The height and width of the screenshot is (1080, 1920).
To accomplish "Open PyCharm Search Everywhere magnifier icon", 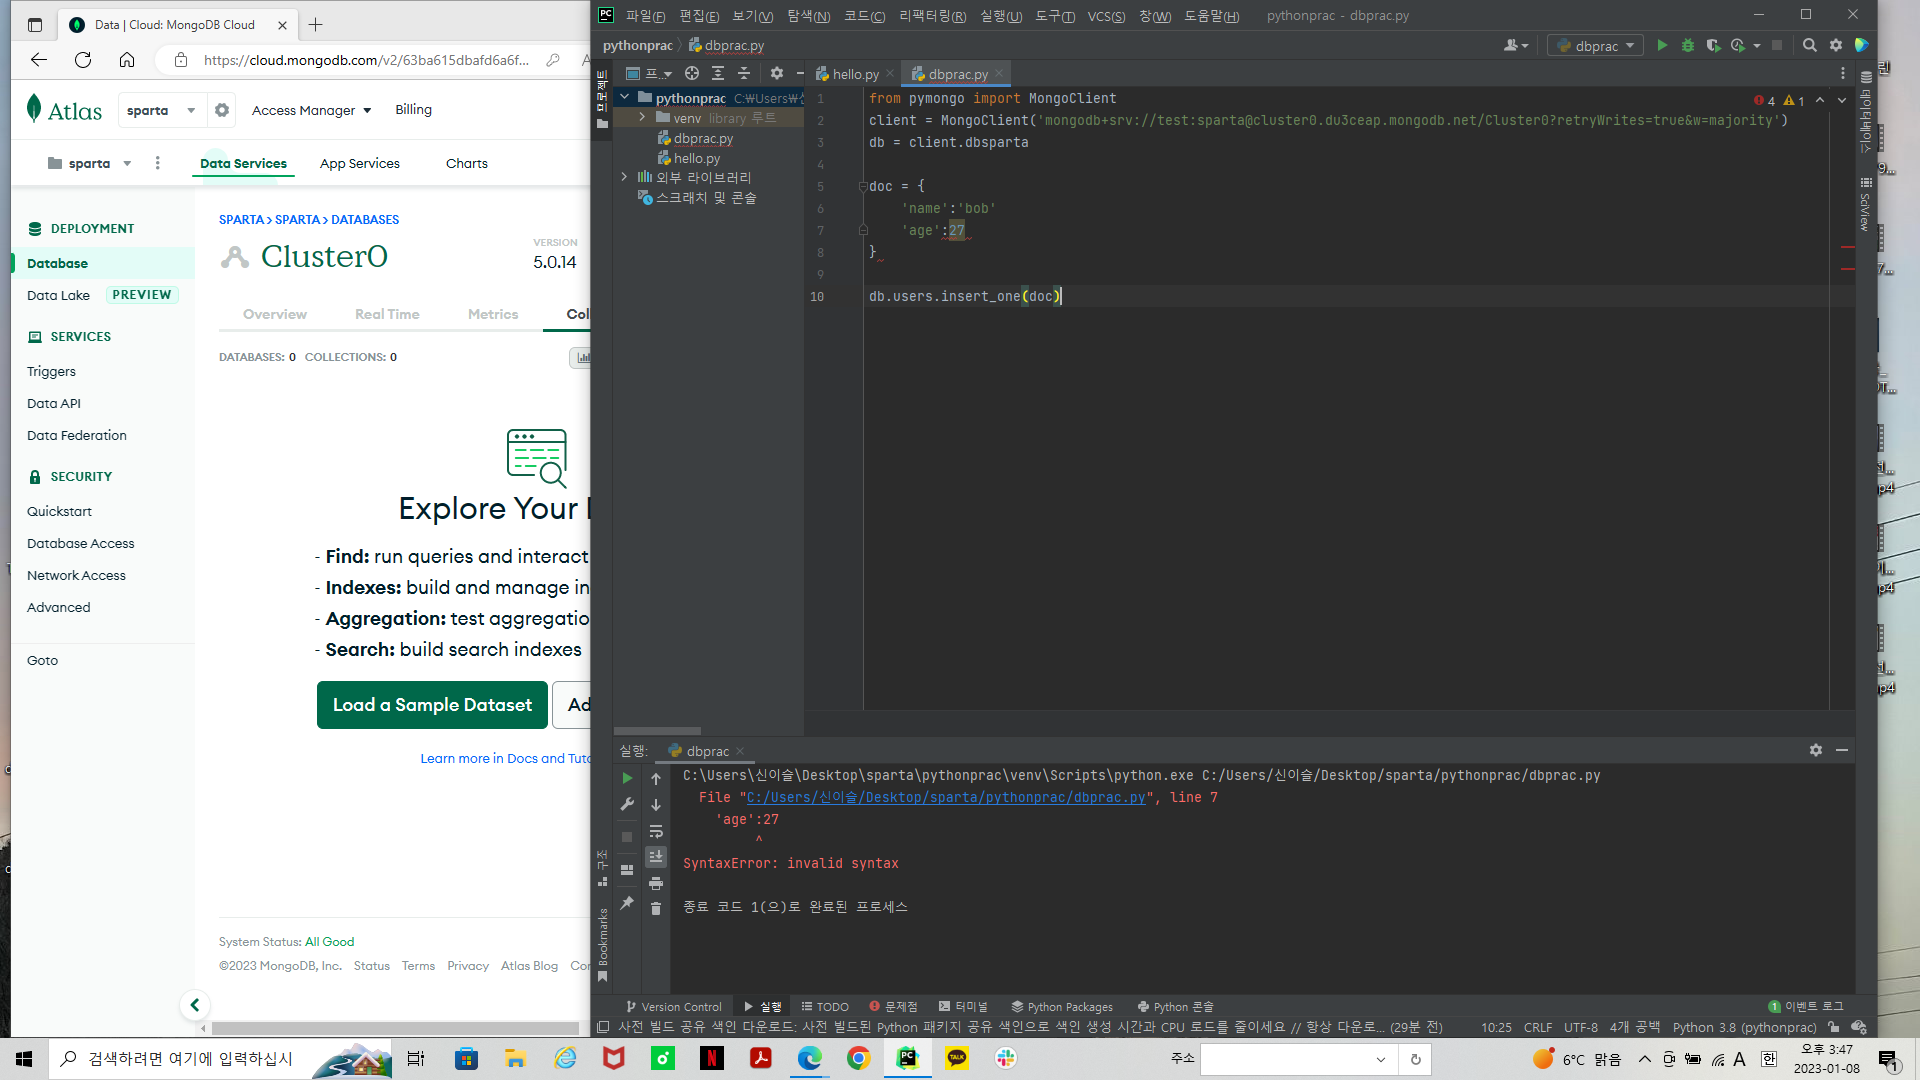I will click(1810, 45).
